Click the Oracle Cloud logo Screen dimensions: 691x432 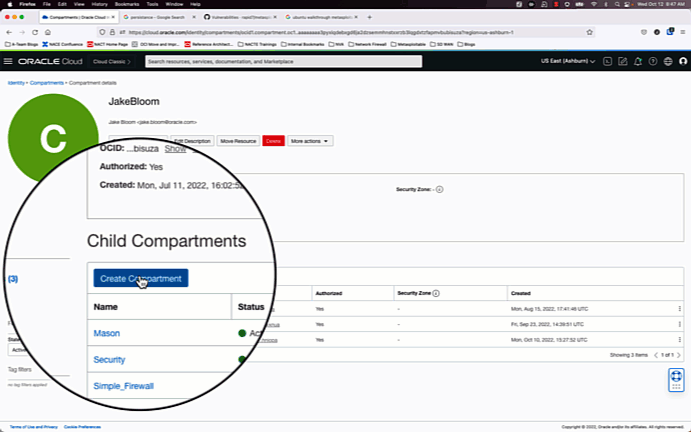(x=50, y=61)
